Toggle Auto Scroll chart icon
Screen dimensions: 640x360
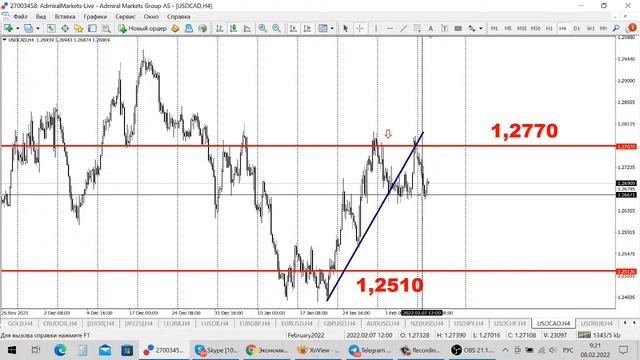point(293,28)
